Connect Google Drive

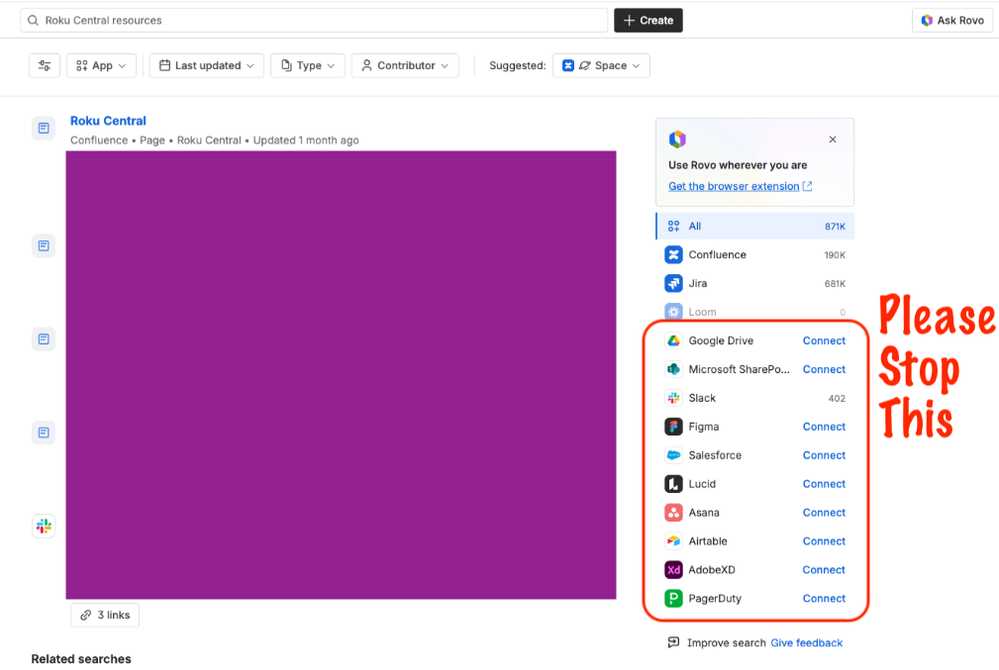(824, 341)
